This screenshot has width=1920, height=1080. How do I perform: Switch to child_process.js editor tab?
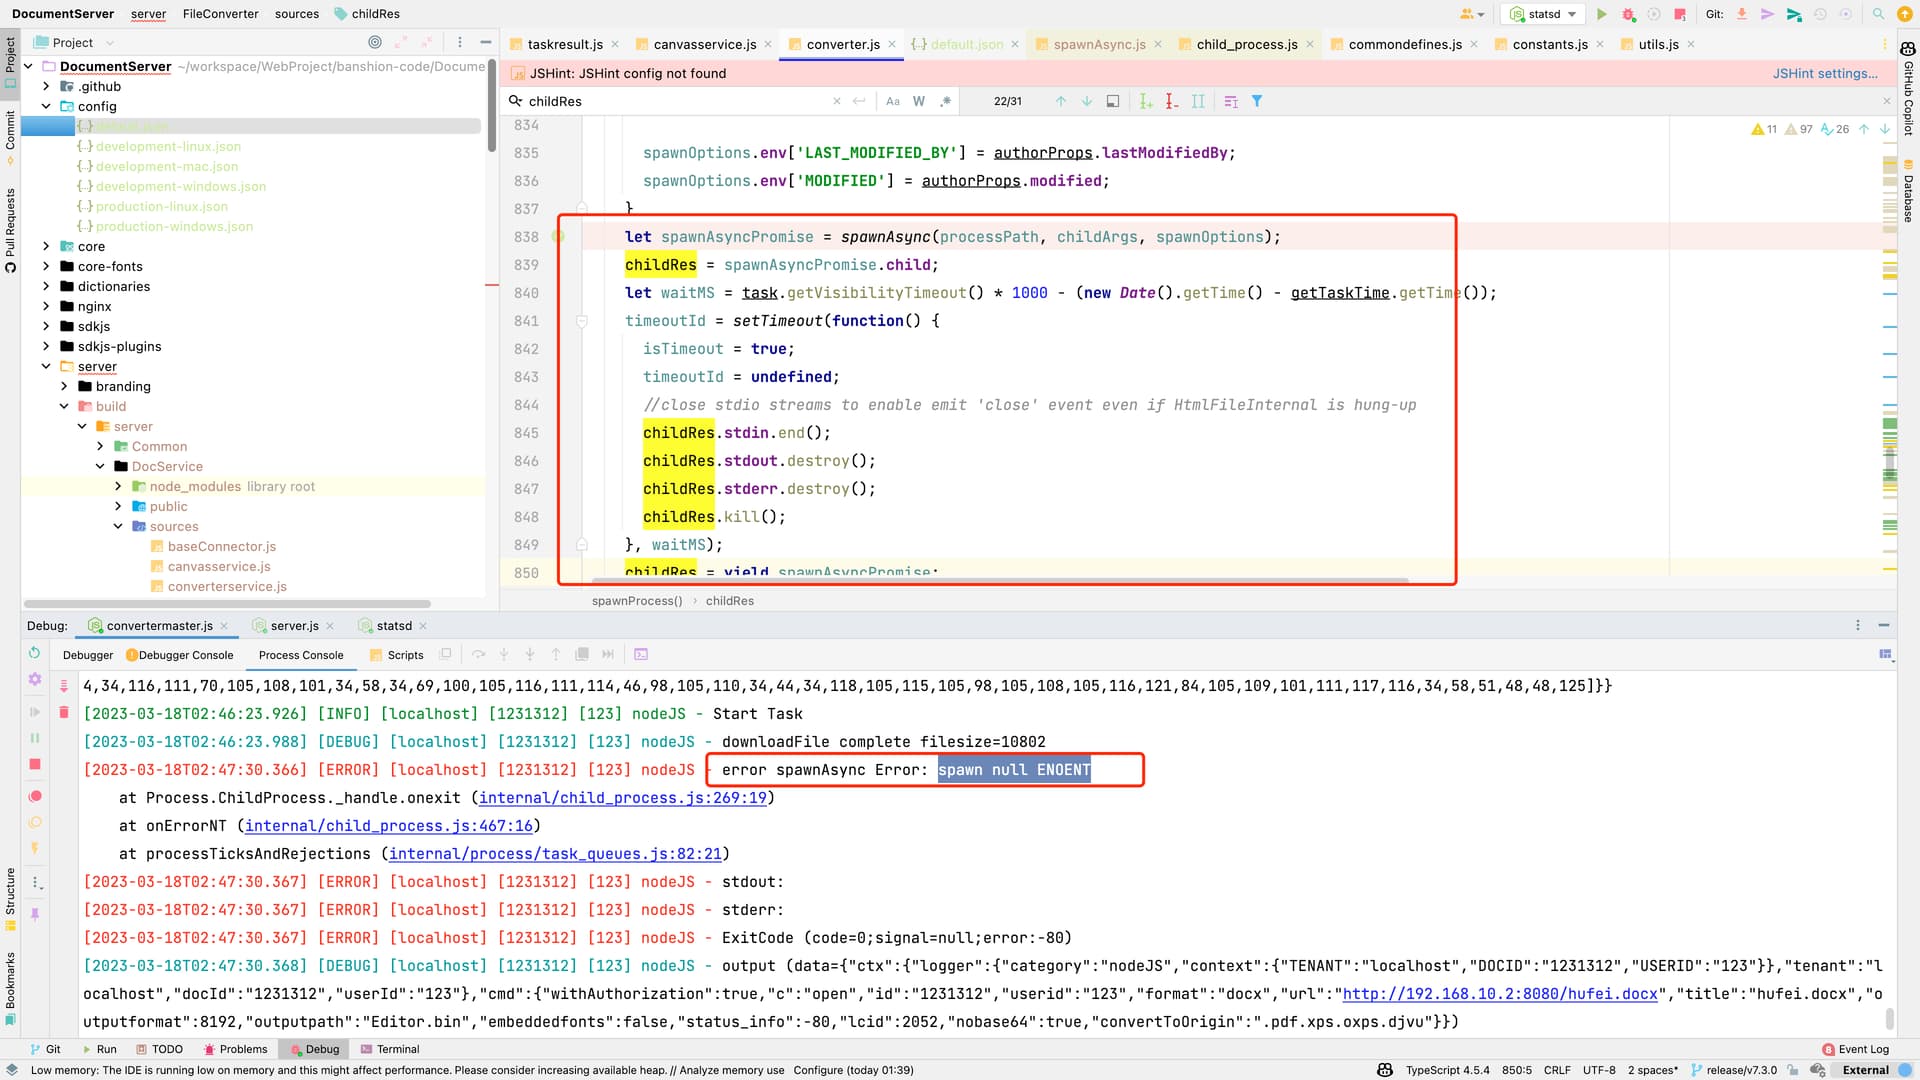pyautogui.click(x=1246, y=44)
